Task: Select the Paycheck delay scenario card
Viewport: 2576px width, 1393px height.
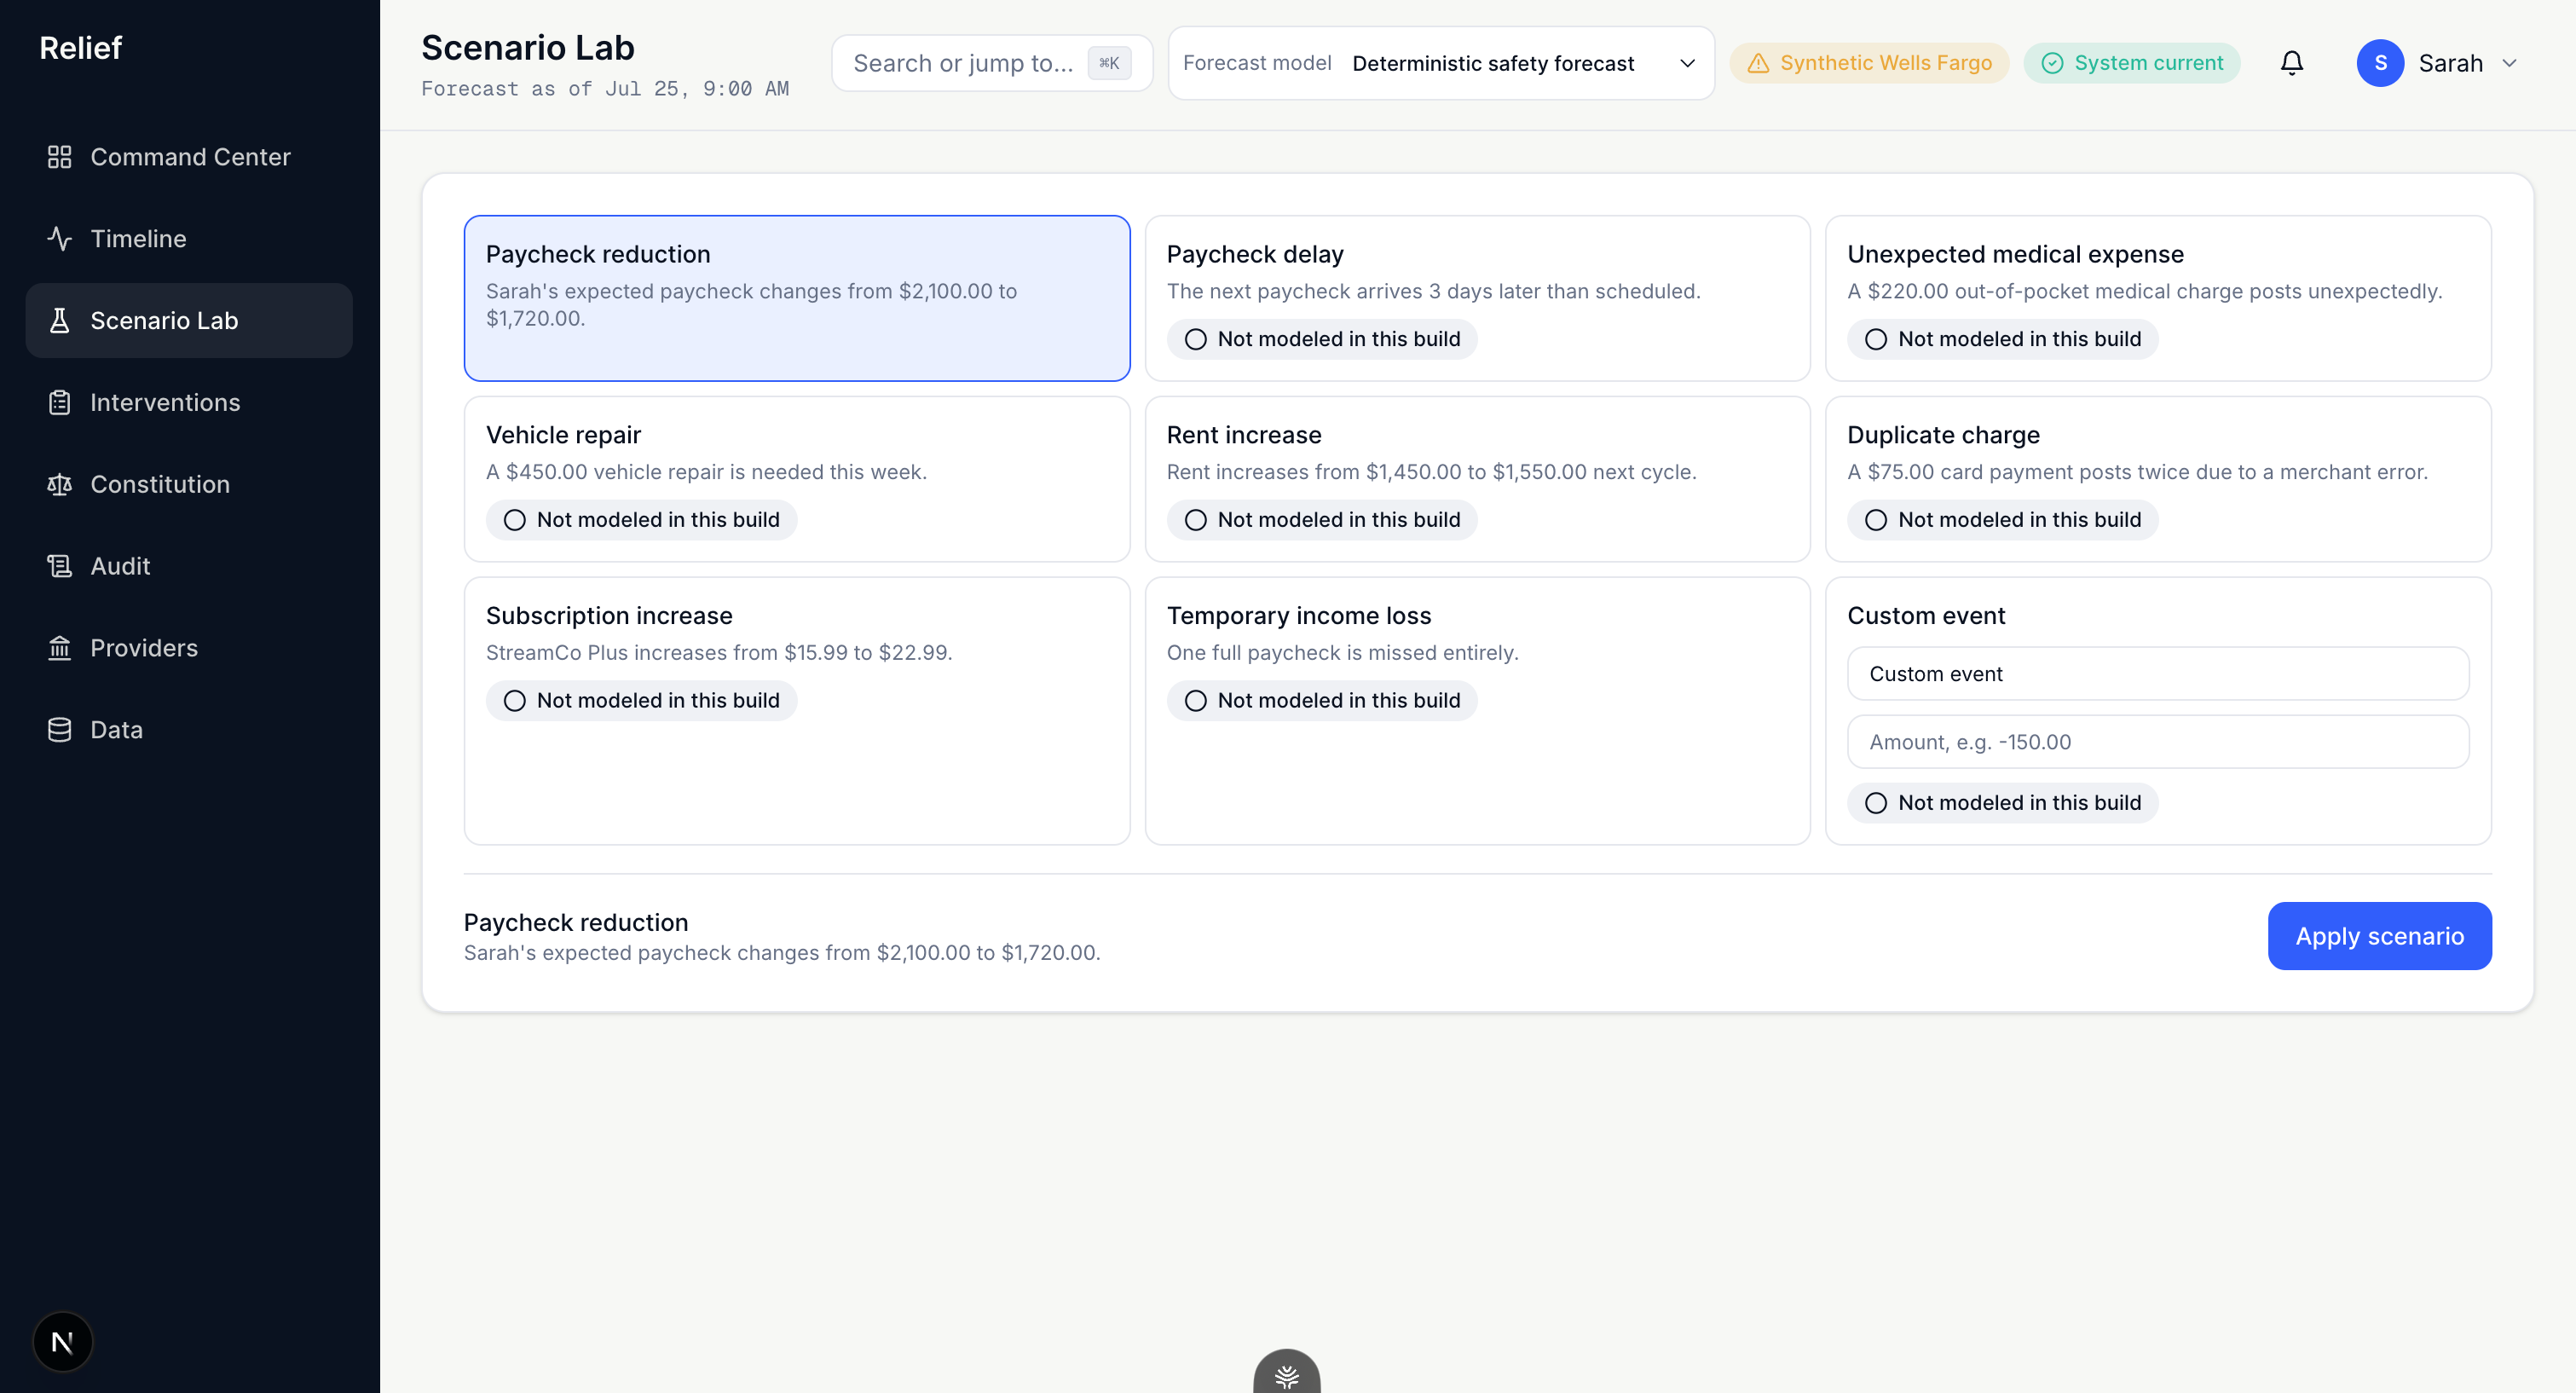Action: (x=1477, y=298)
